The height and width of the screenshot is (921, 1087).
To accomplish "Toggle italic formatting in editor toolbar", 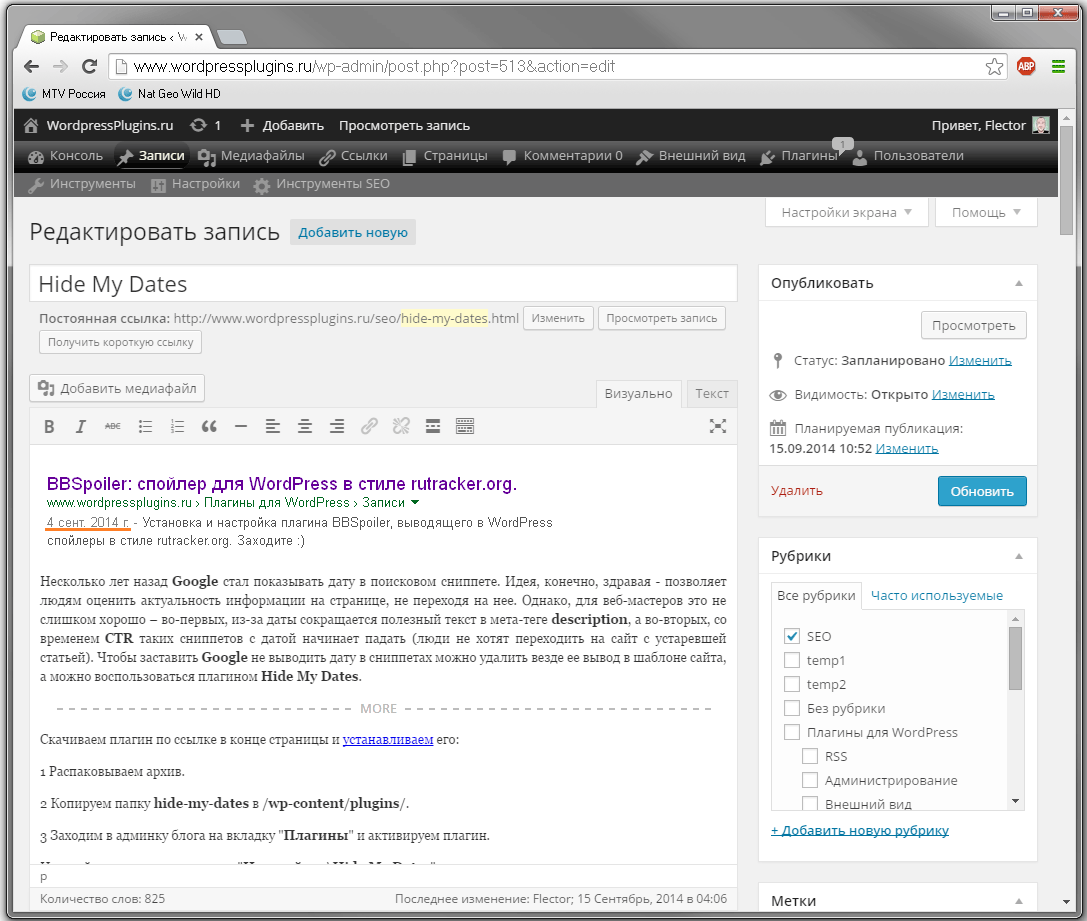I will tap(80, 426).
